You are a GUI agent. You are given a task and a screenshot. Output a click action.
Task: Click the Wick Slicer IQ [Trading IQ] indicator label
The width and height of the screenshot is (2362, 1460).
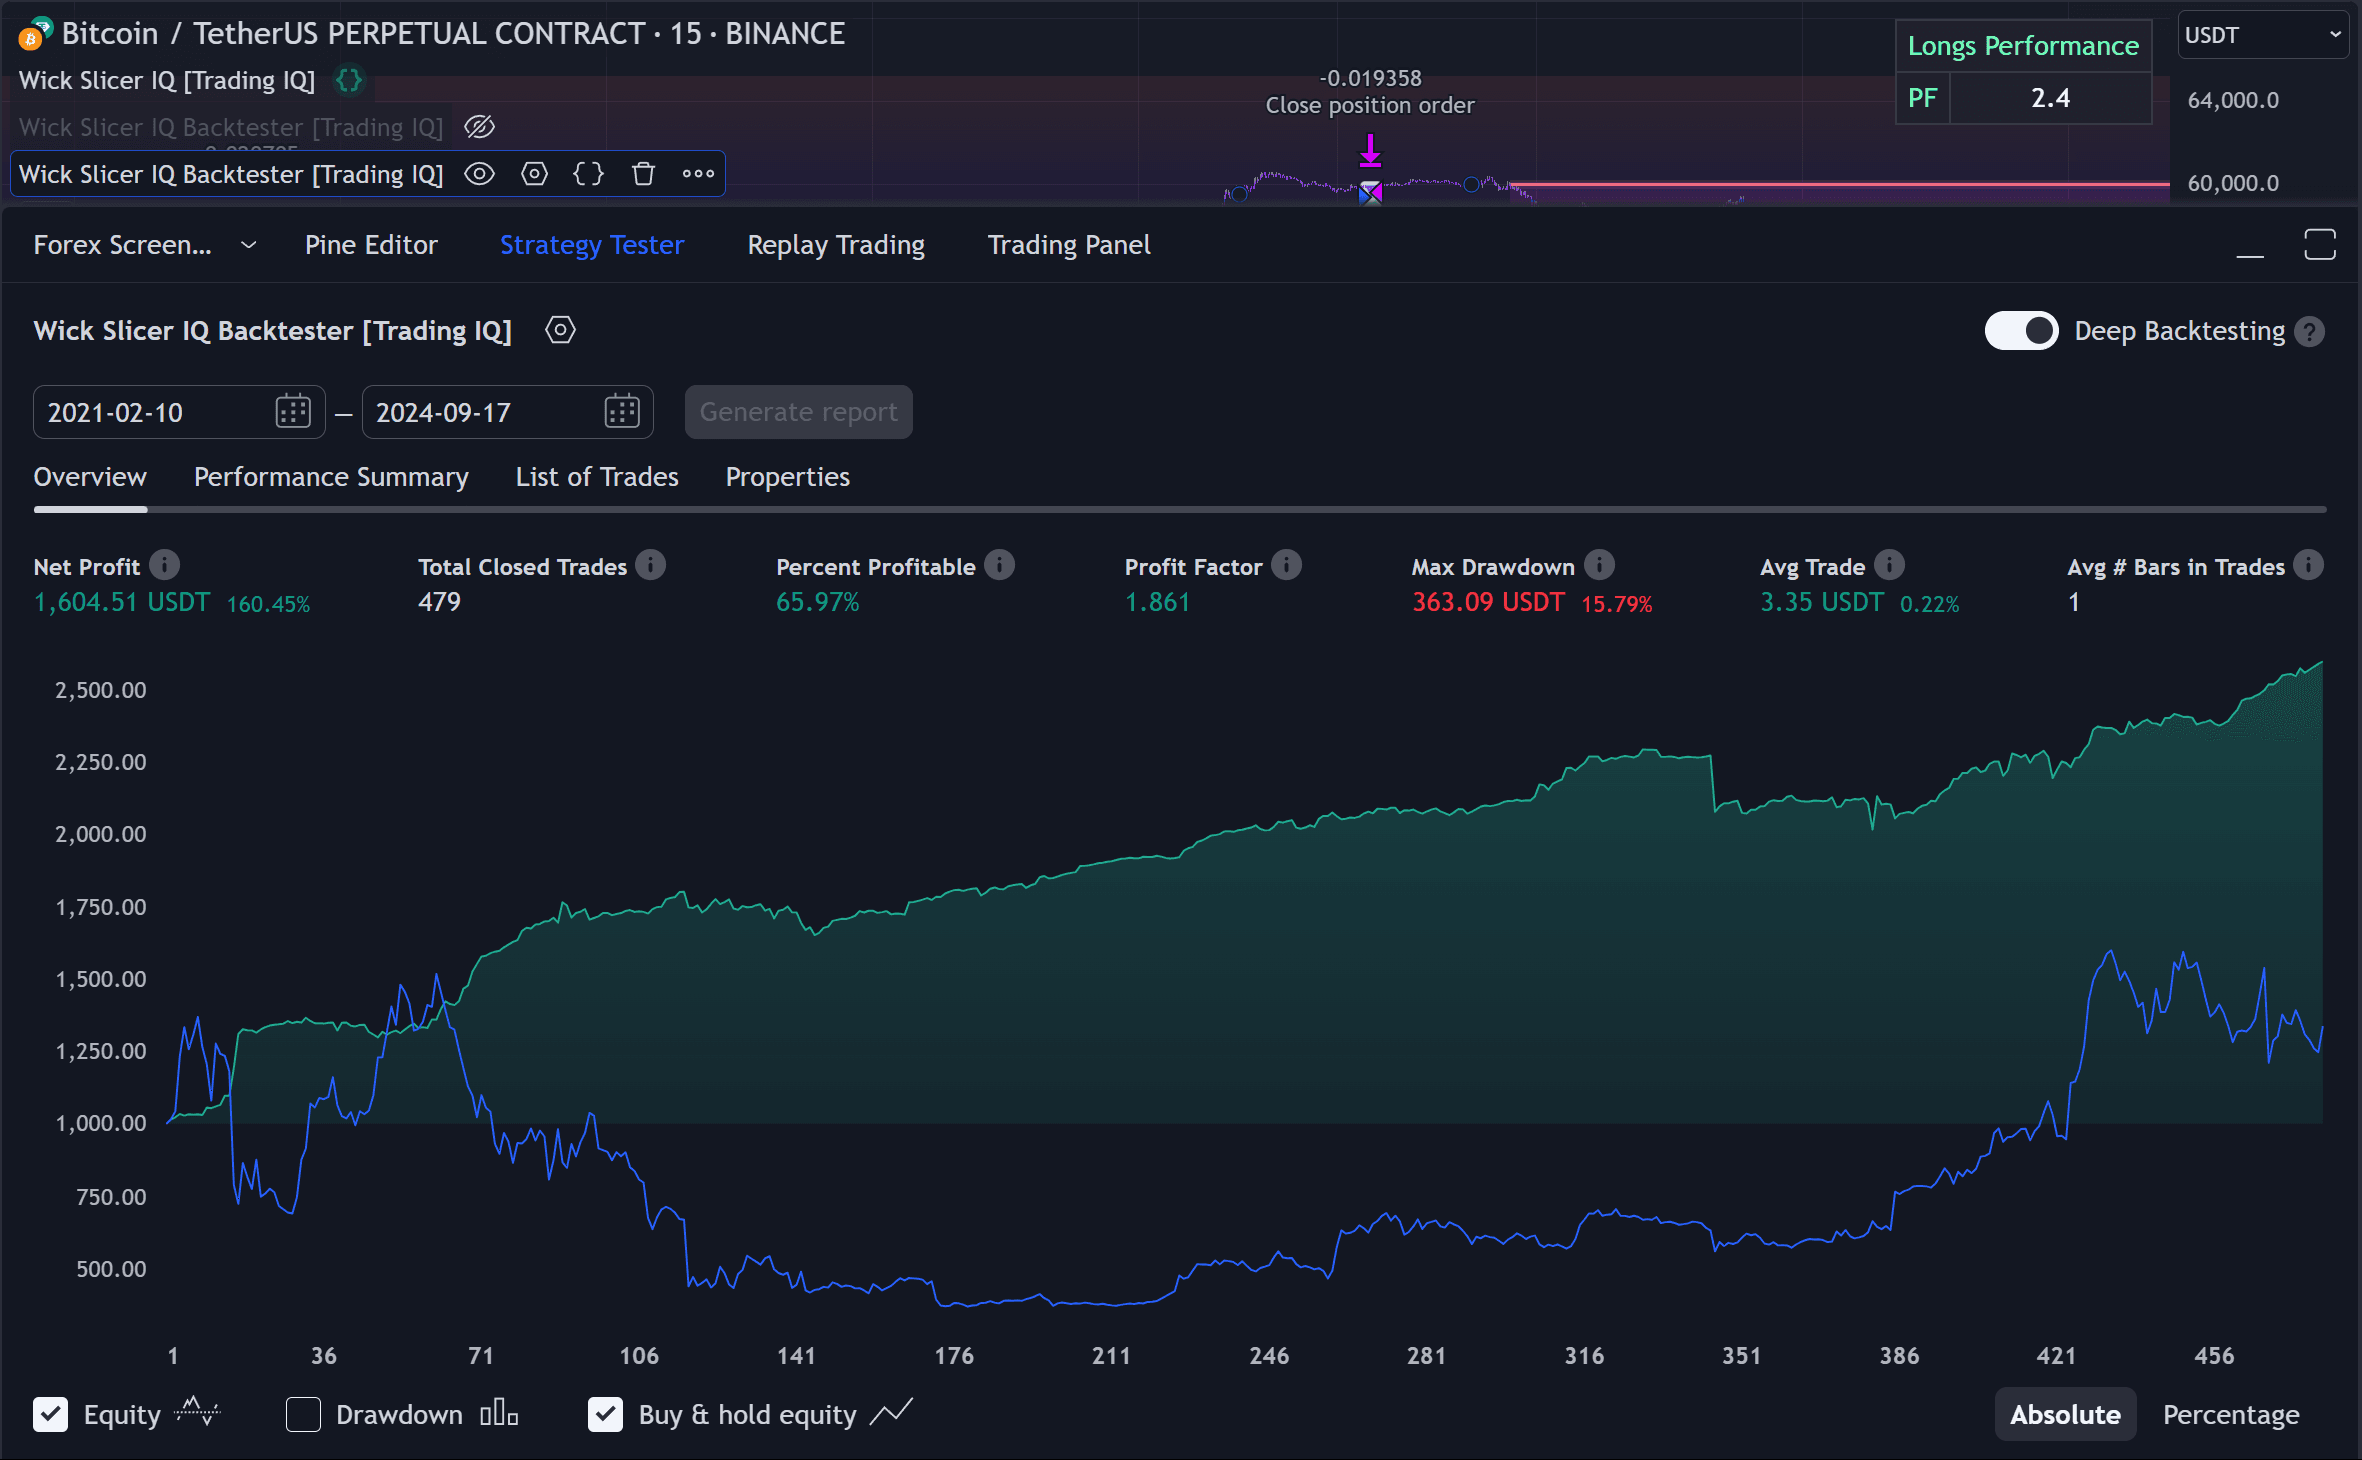click(167, 80)
